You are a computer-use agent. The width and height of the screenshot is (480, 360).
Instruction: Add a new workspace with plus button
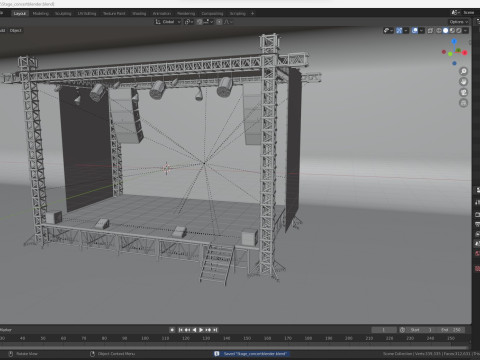(x=252, y=13)
